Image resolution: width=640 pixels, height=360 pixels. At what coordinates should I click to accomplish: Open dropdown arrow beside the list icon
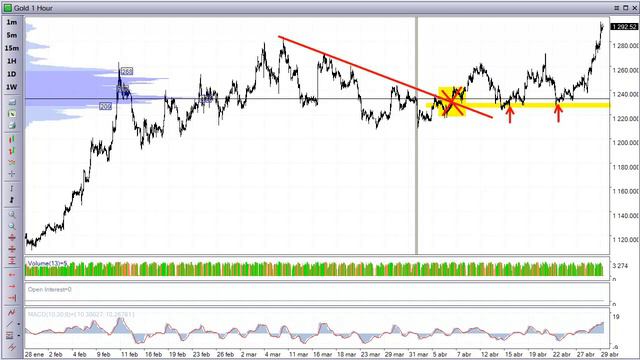coord(18,336)
